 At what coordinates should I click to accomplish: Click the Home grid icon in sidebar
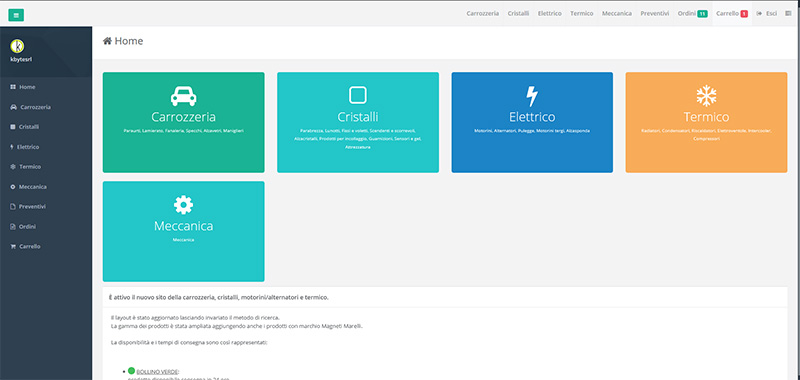click(13, 87)
